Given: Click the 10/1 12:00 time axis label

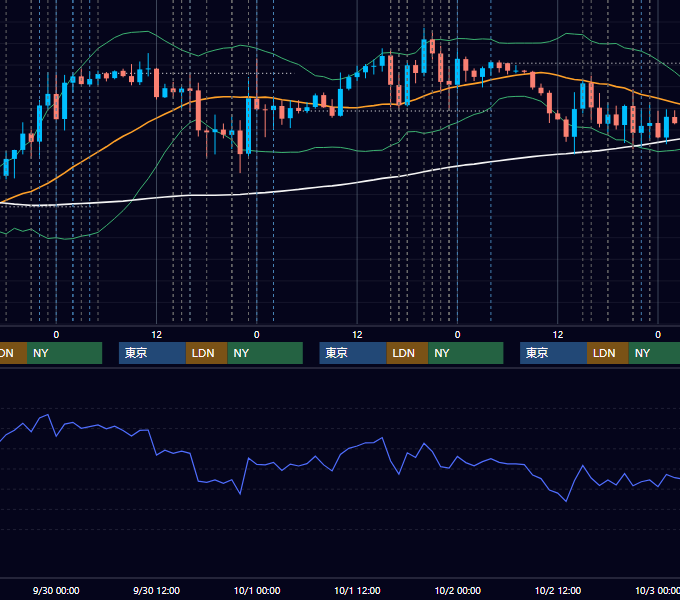Looking at the screenshot, I should 357,590.
